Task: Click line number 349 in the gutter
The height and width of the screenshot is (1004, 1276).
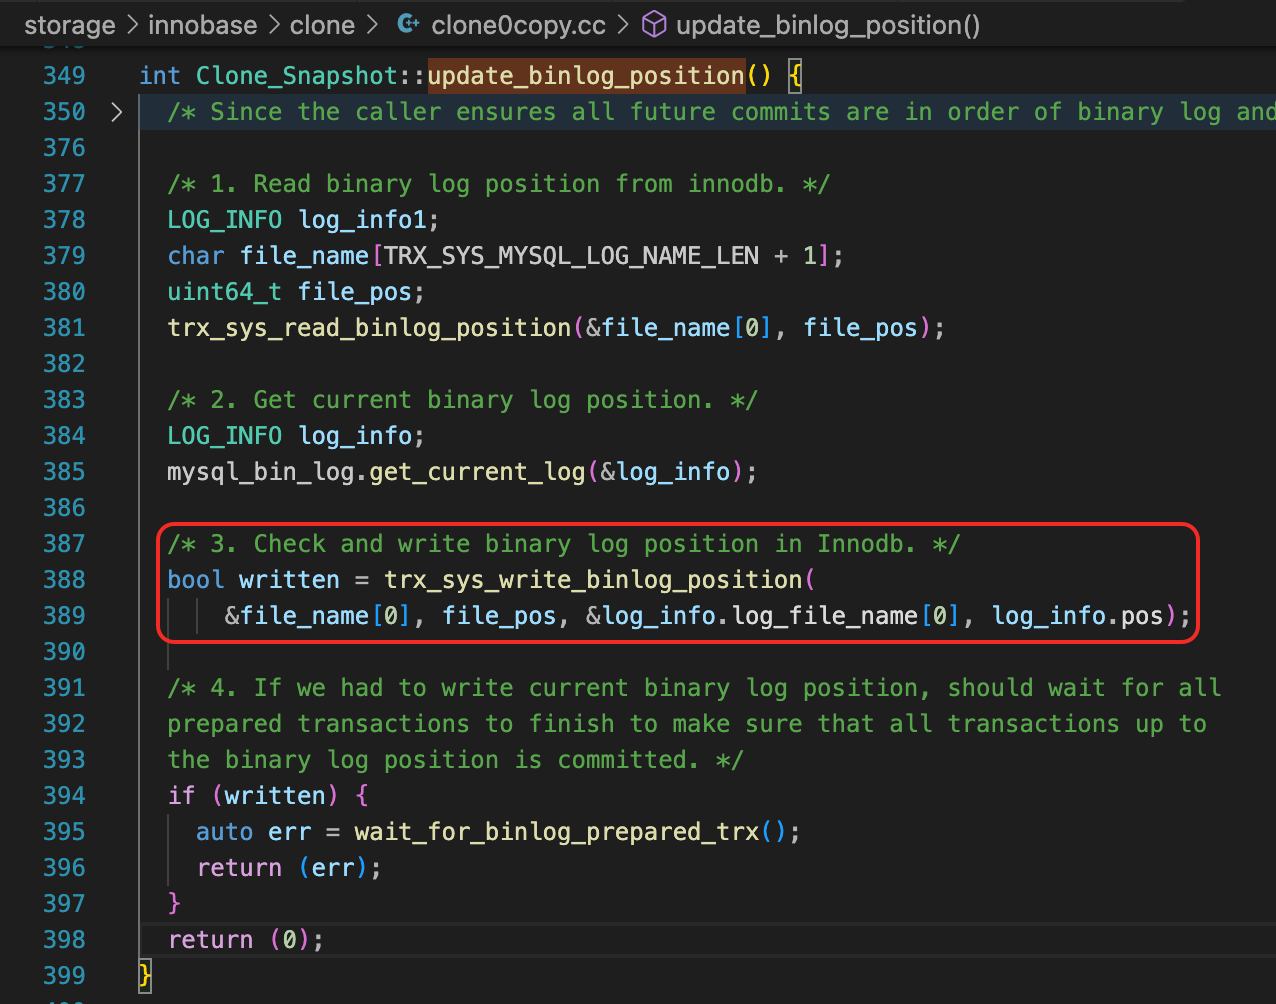Action: [64, 76]
